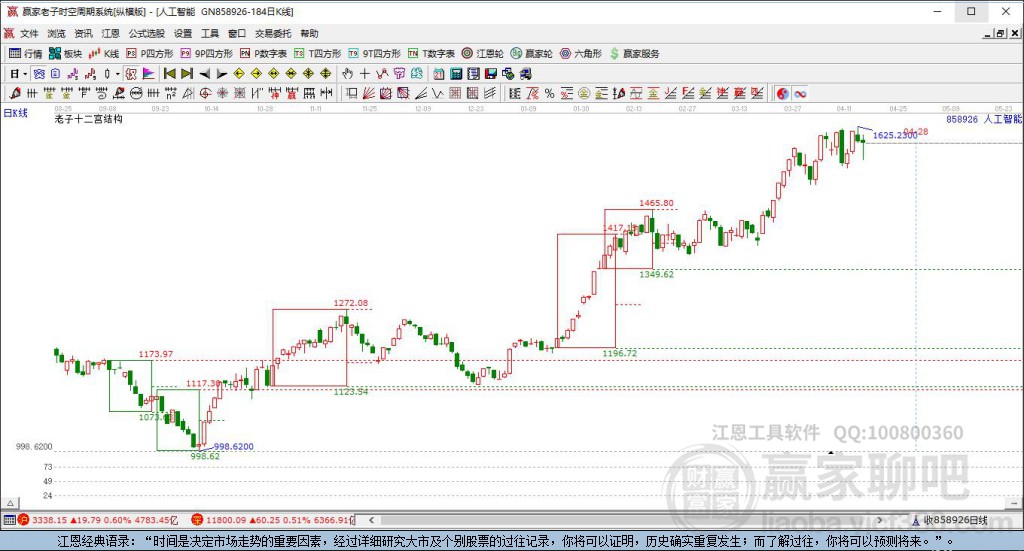Click the 858926 人工智能 stock label
This screenshot has width=1024, height=551.
coord(983,119)
